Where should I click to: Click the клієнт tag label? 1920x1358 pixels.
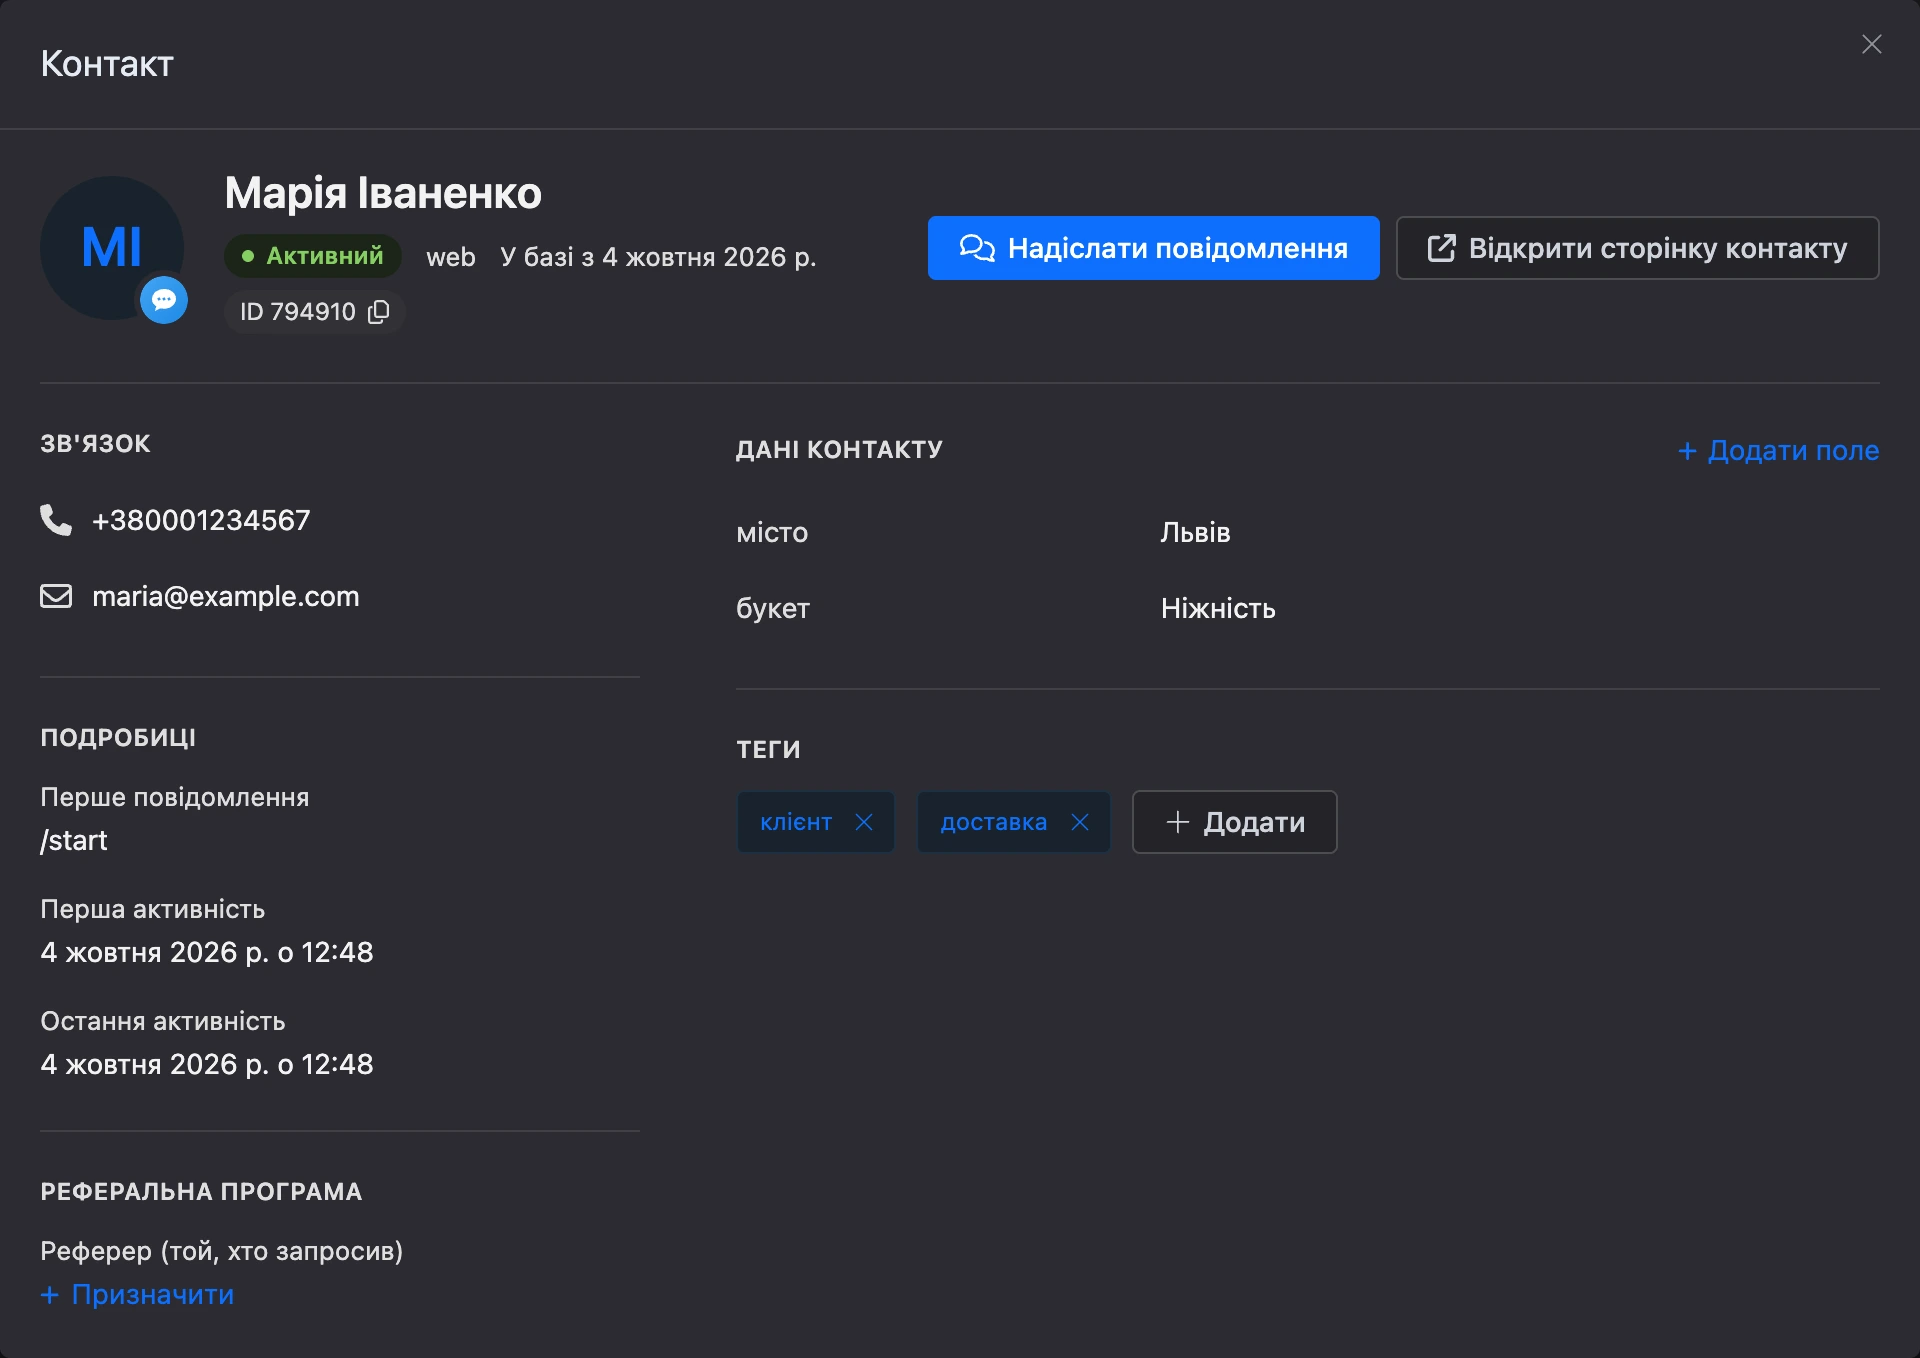[796, 822]
